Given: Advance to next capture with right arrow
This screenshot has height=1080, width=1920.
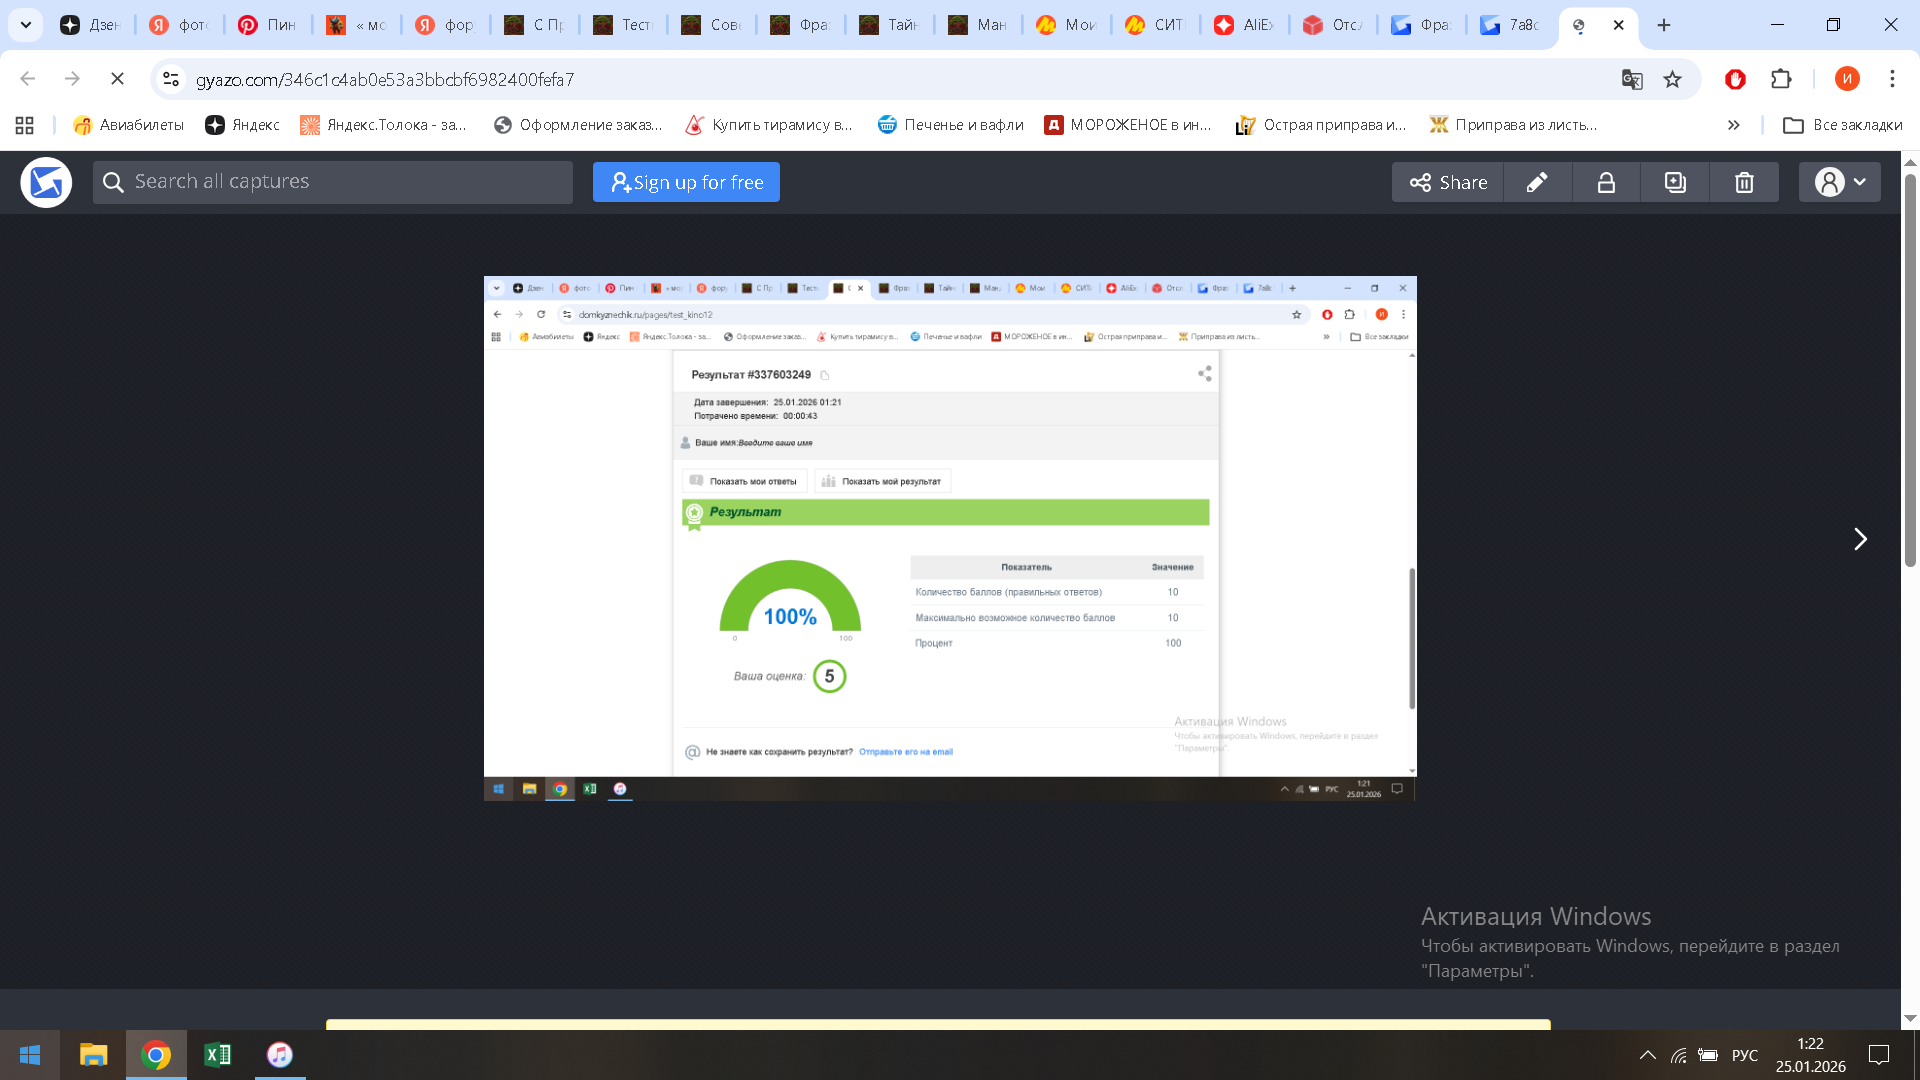Looking at the screenshot, I should (x=1860, y=539).
